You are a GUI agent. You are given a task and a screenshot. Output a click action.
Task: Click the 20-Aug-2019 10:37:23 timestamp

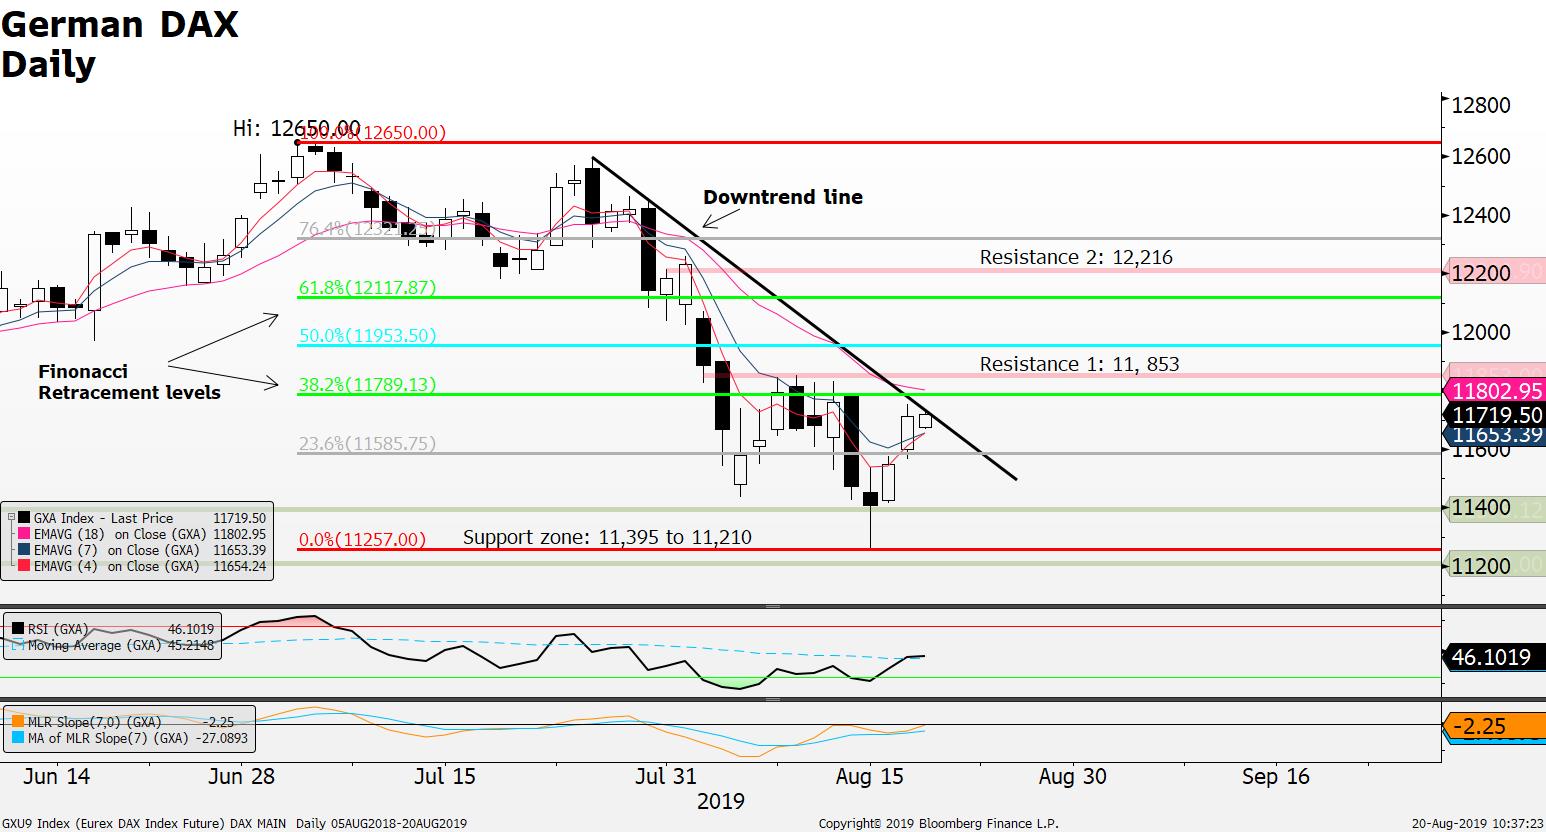tap(1478, 824)
